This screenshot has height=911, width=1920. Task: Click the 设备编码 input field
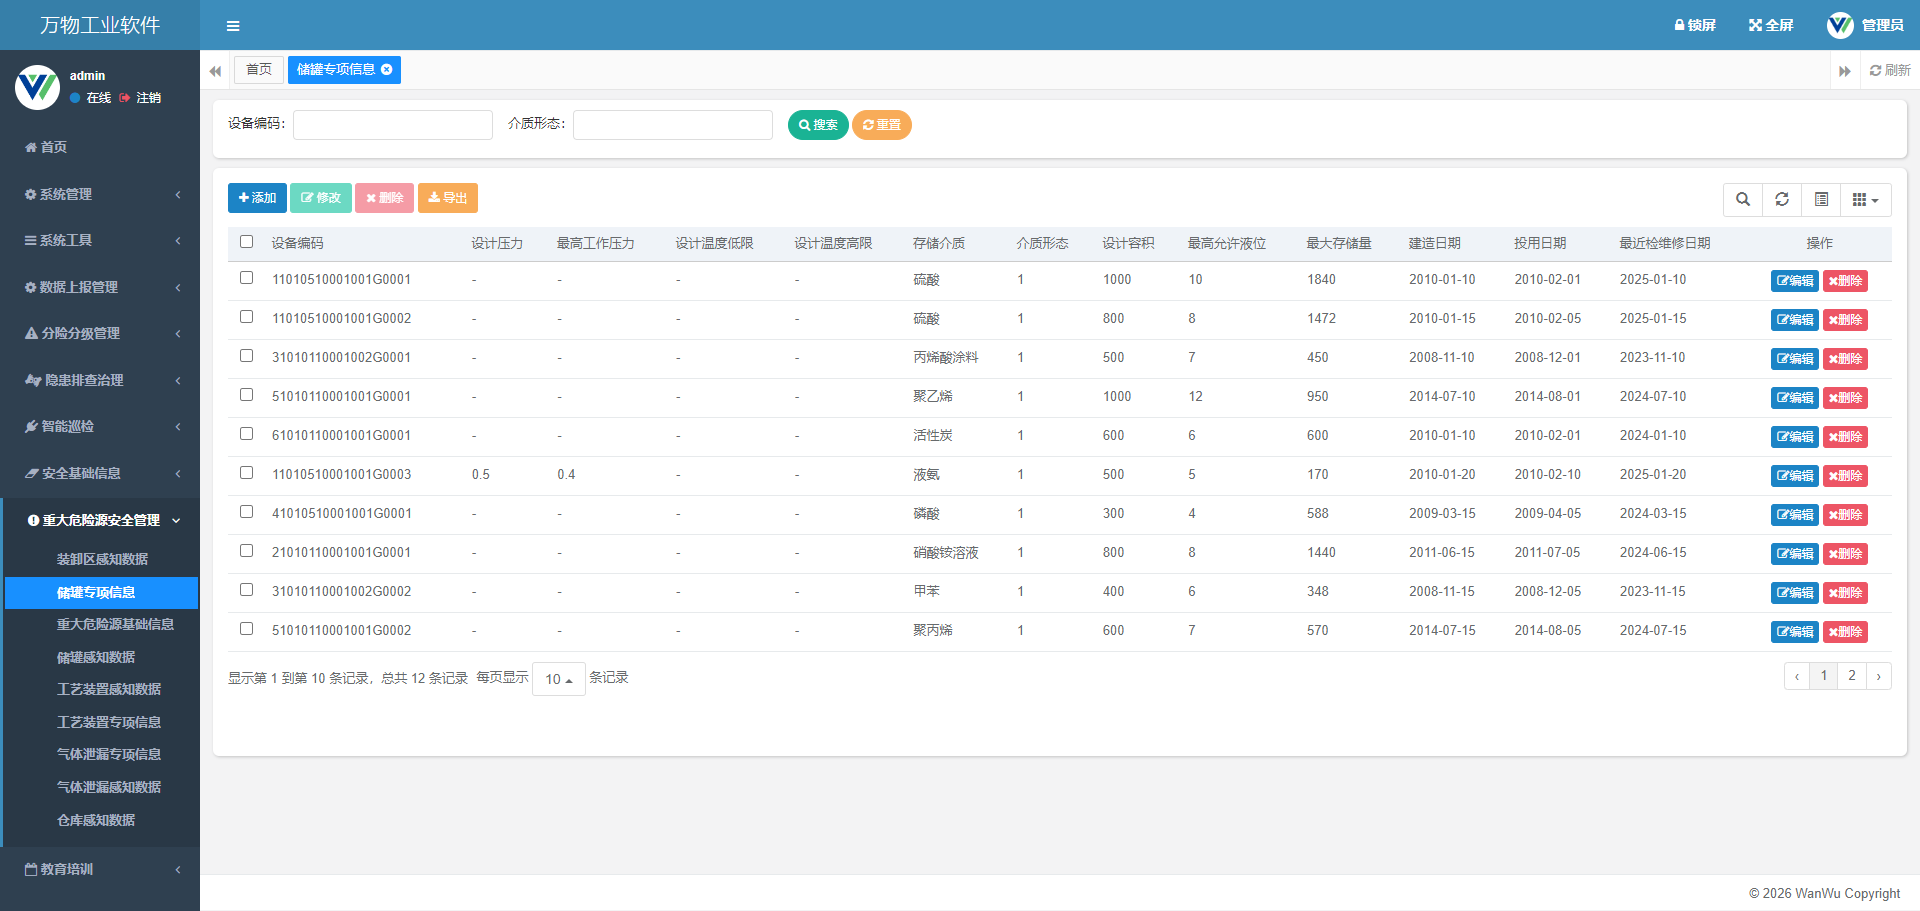point(392,125)
